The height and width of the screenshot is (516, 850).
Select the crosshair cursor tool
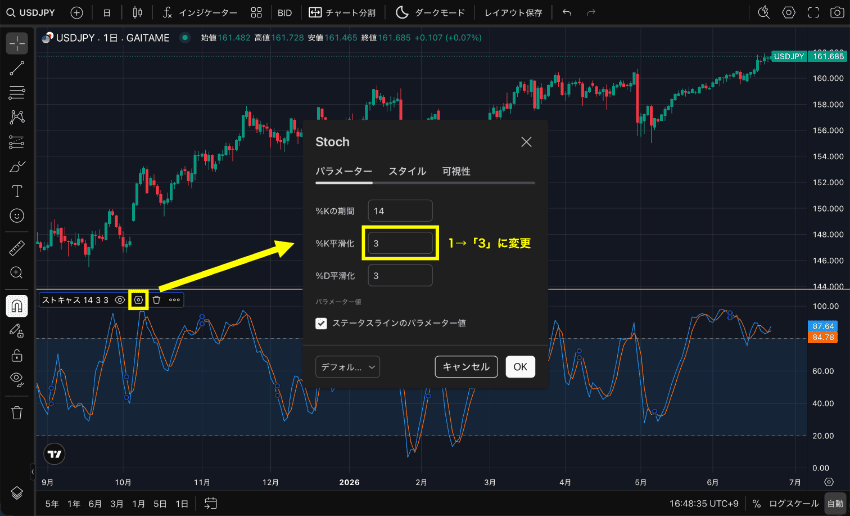[17, 43]
